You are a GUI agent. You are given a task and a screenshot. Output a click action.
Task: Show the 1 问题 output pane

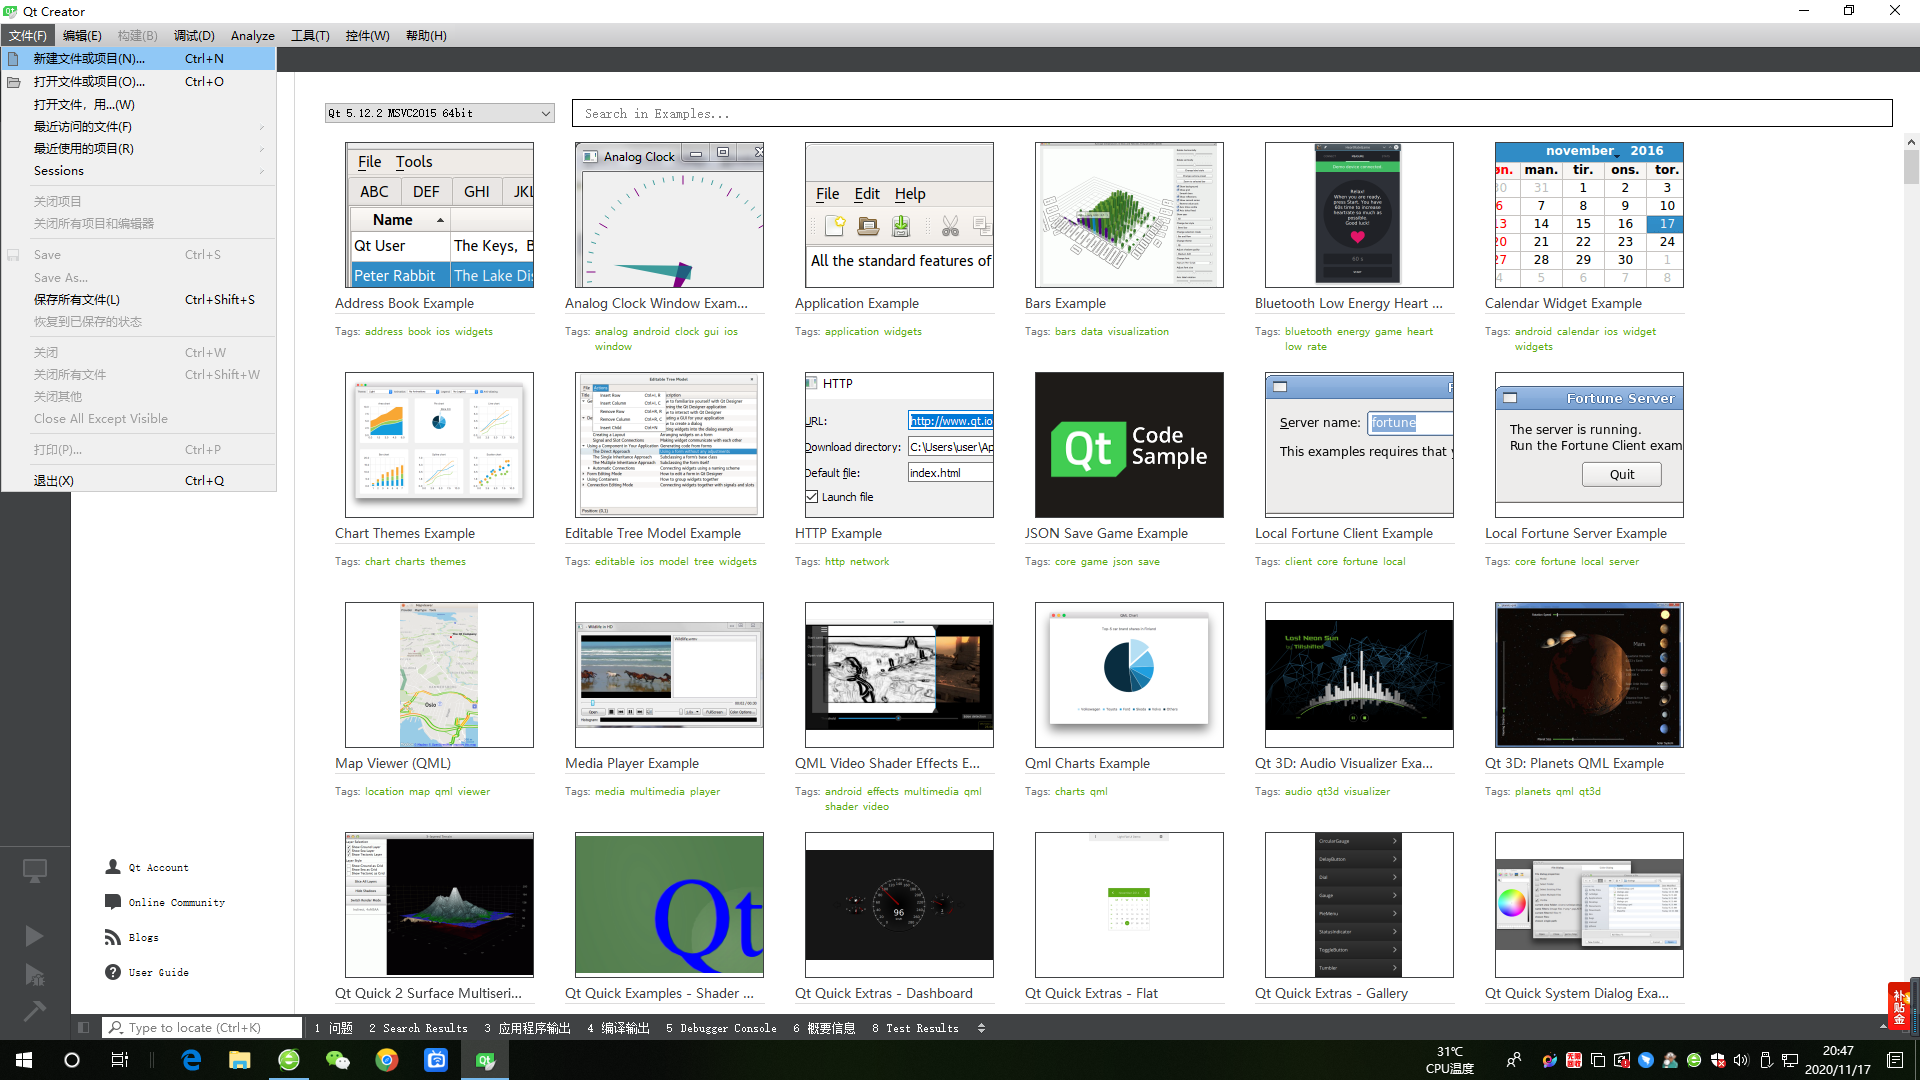point(333,1028)
